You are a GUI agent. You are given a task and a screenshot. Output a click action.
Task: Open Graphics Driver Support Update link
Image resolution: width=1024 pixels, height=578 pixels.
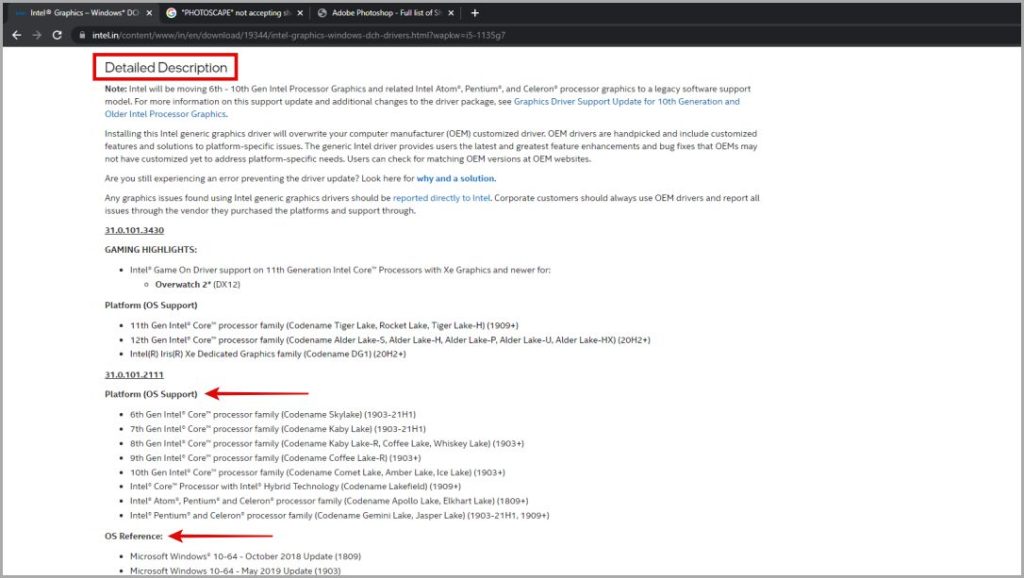pos(627,101)
